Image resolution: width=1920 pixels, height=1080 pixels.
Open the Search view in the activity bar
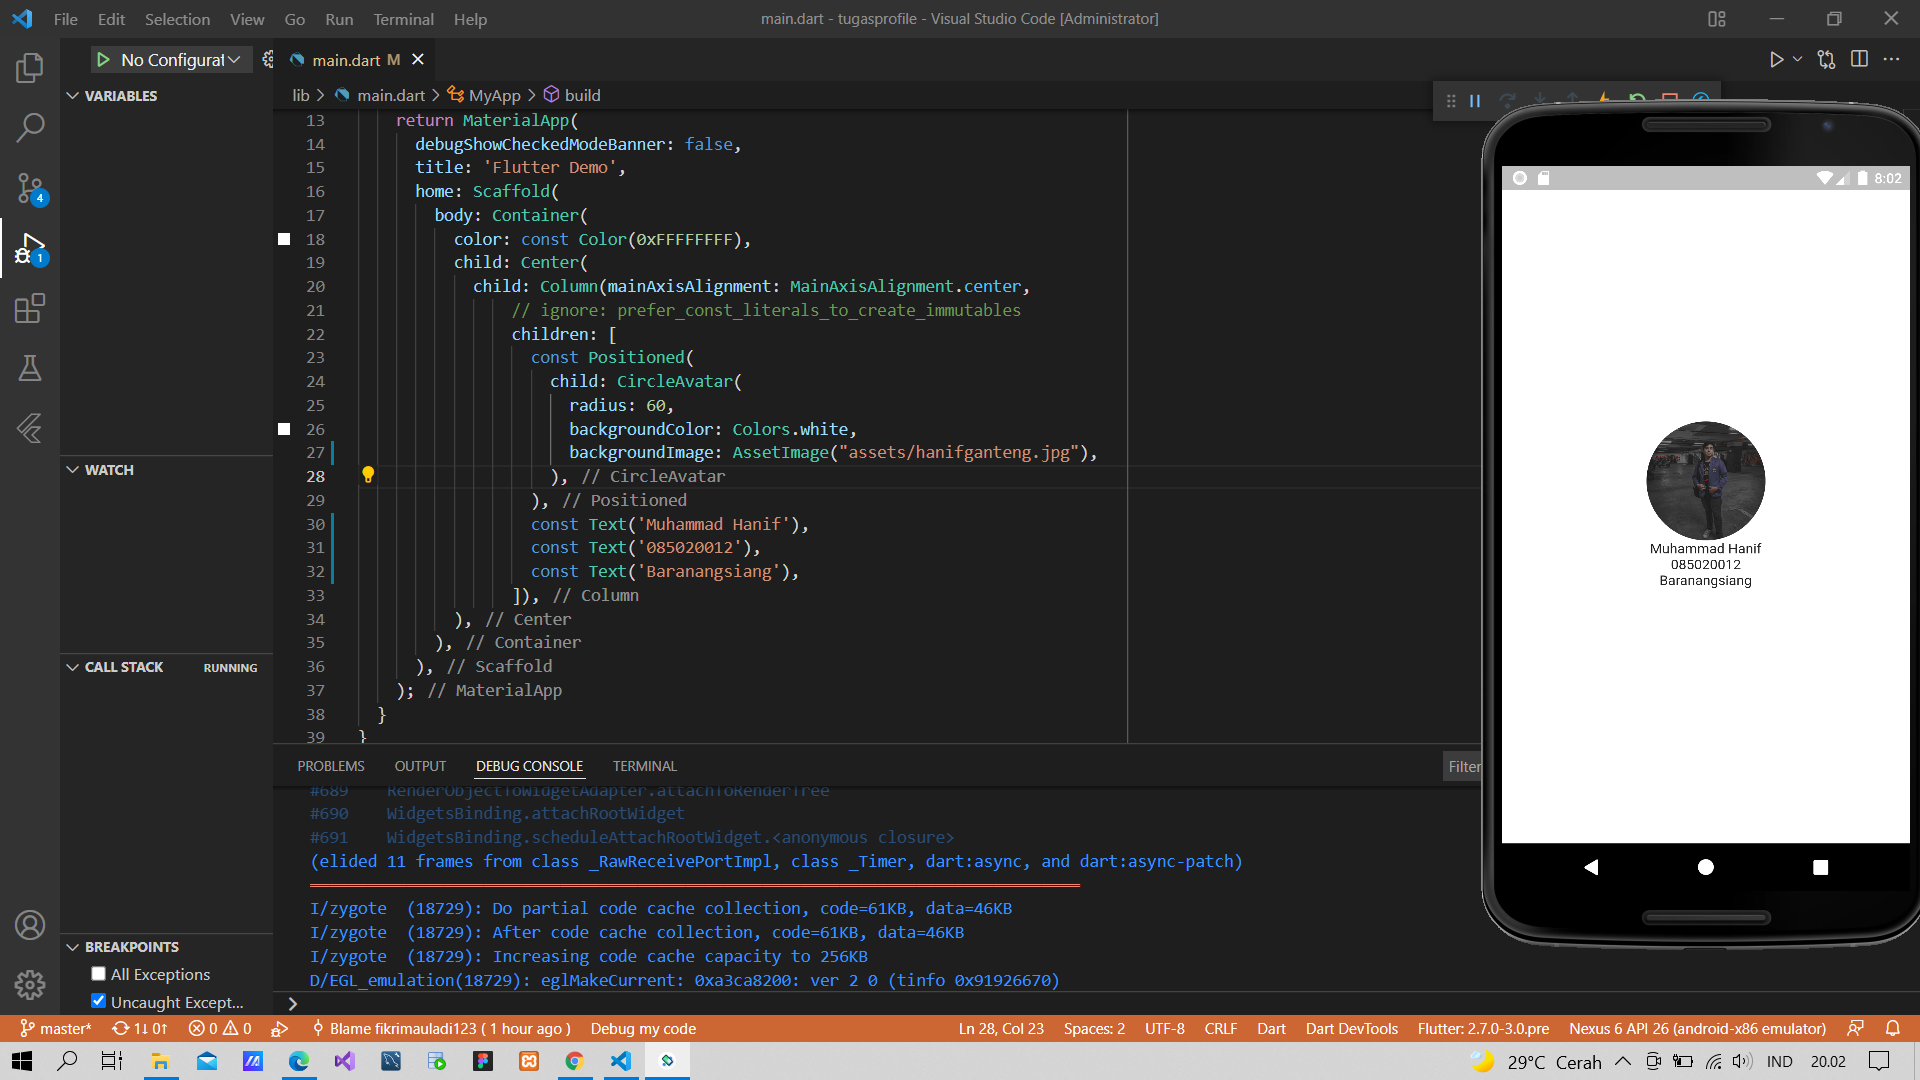pos(30,128)
